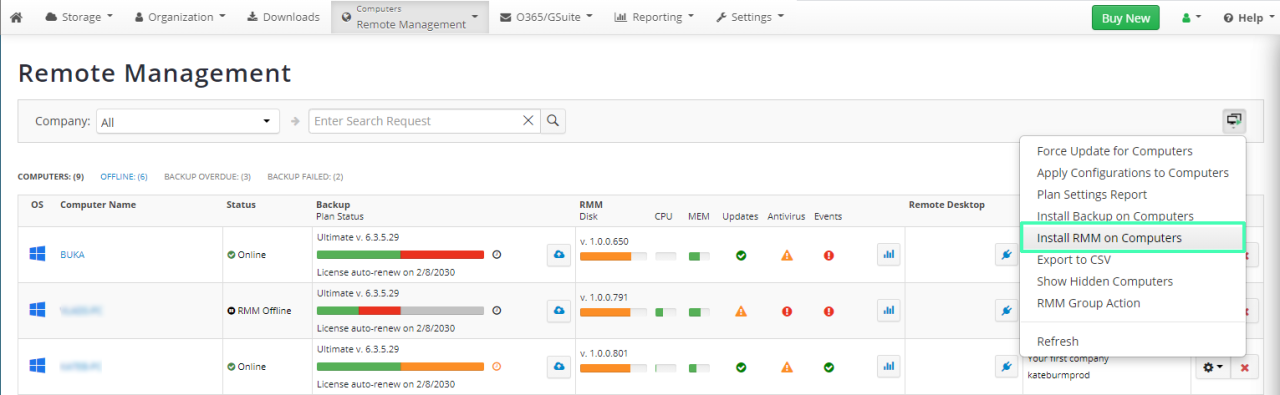Expand the Storage menu

tap(79, 17)
